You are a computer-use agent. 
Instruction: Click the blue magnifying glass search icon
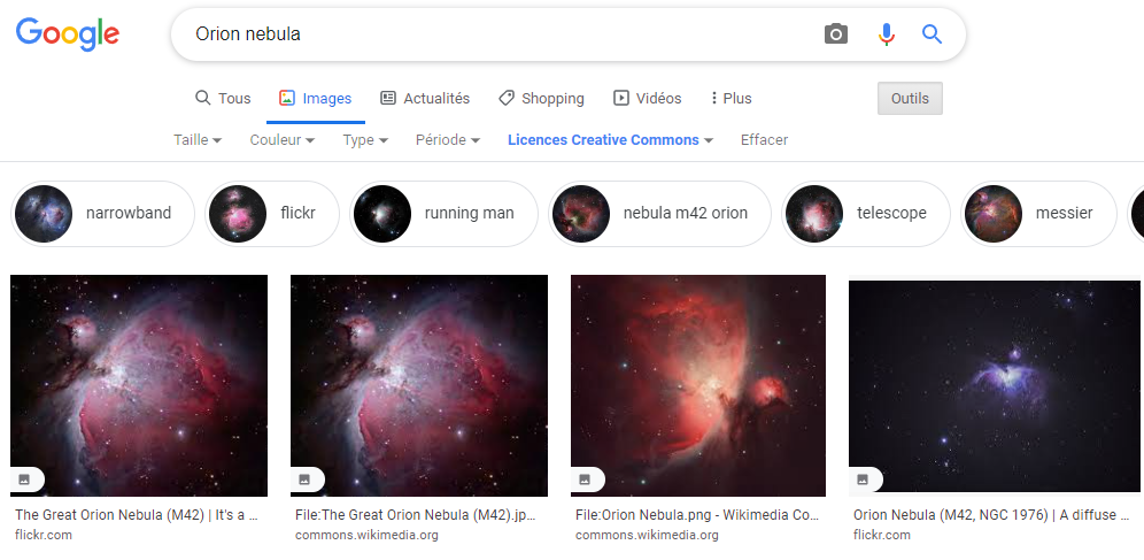(932, 34)
